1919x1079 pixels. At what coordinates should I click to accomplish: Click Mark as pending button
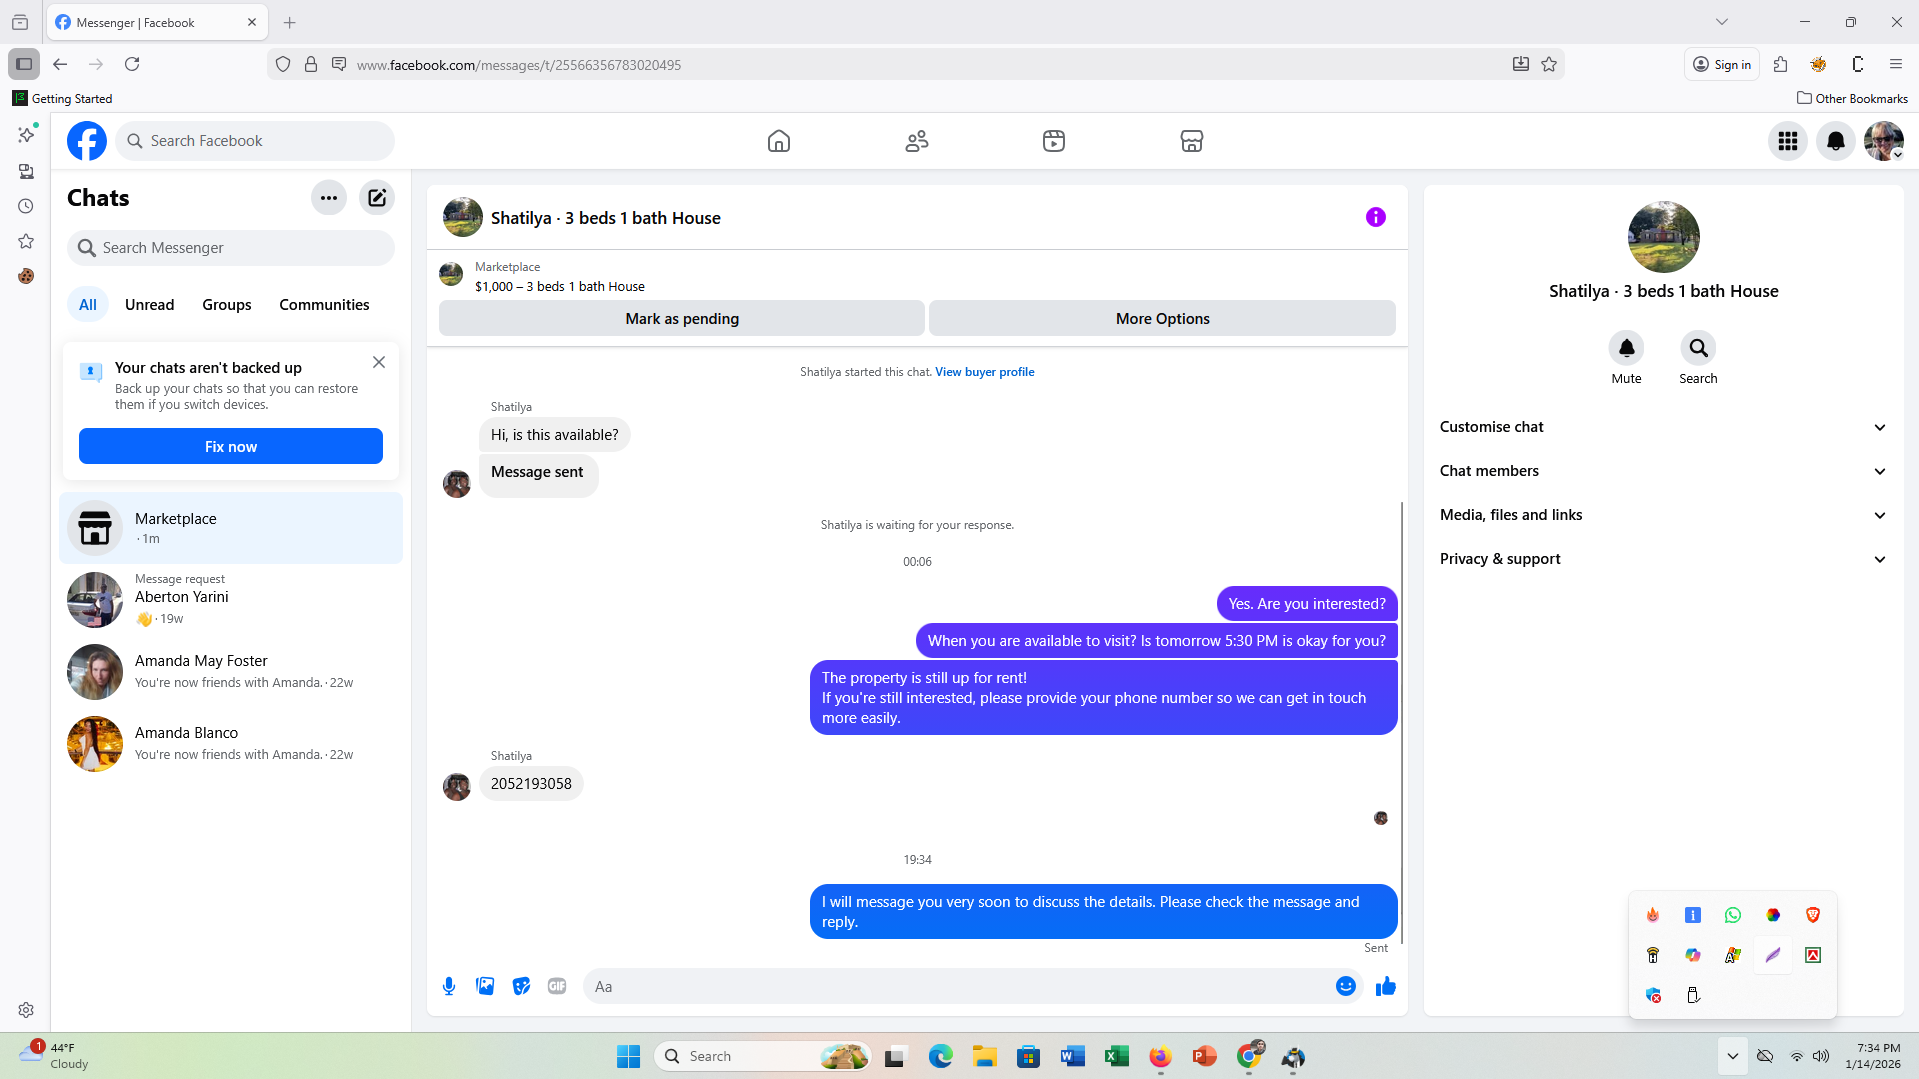pyautogui.click(x=682, y=319)
